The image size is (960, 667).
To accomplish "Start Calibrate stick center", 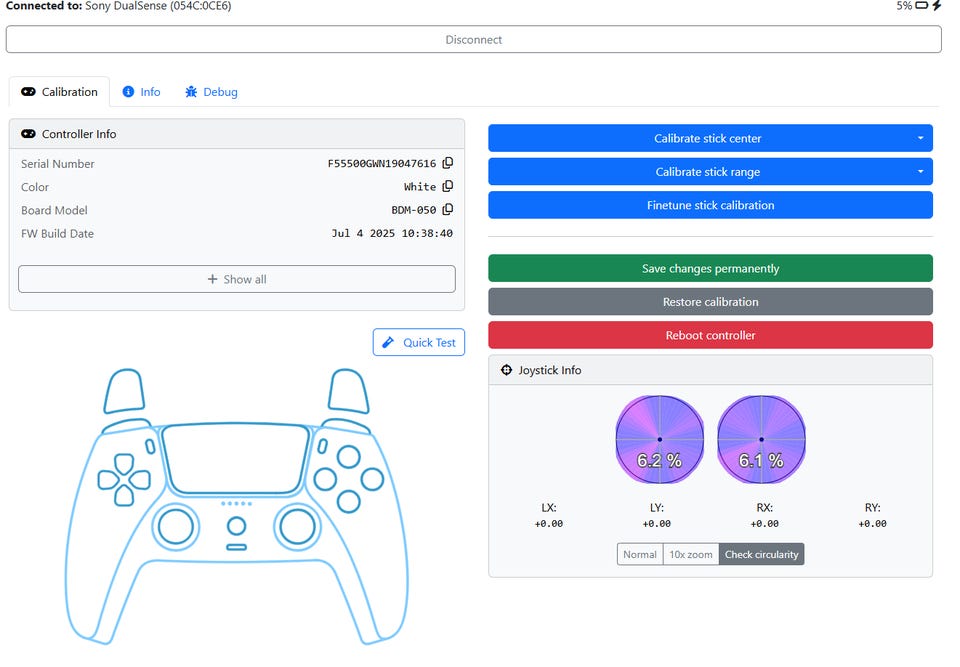I will (x=708, y=140).
